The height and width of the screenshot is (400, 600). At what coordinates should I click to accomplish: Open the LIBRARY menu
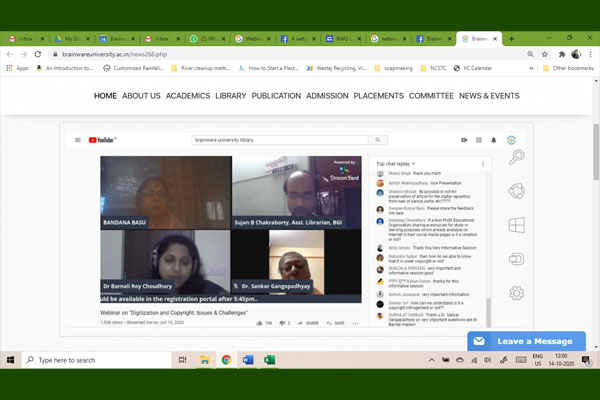231,96
